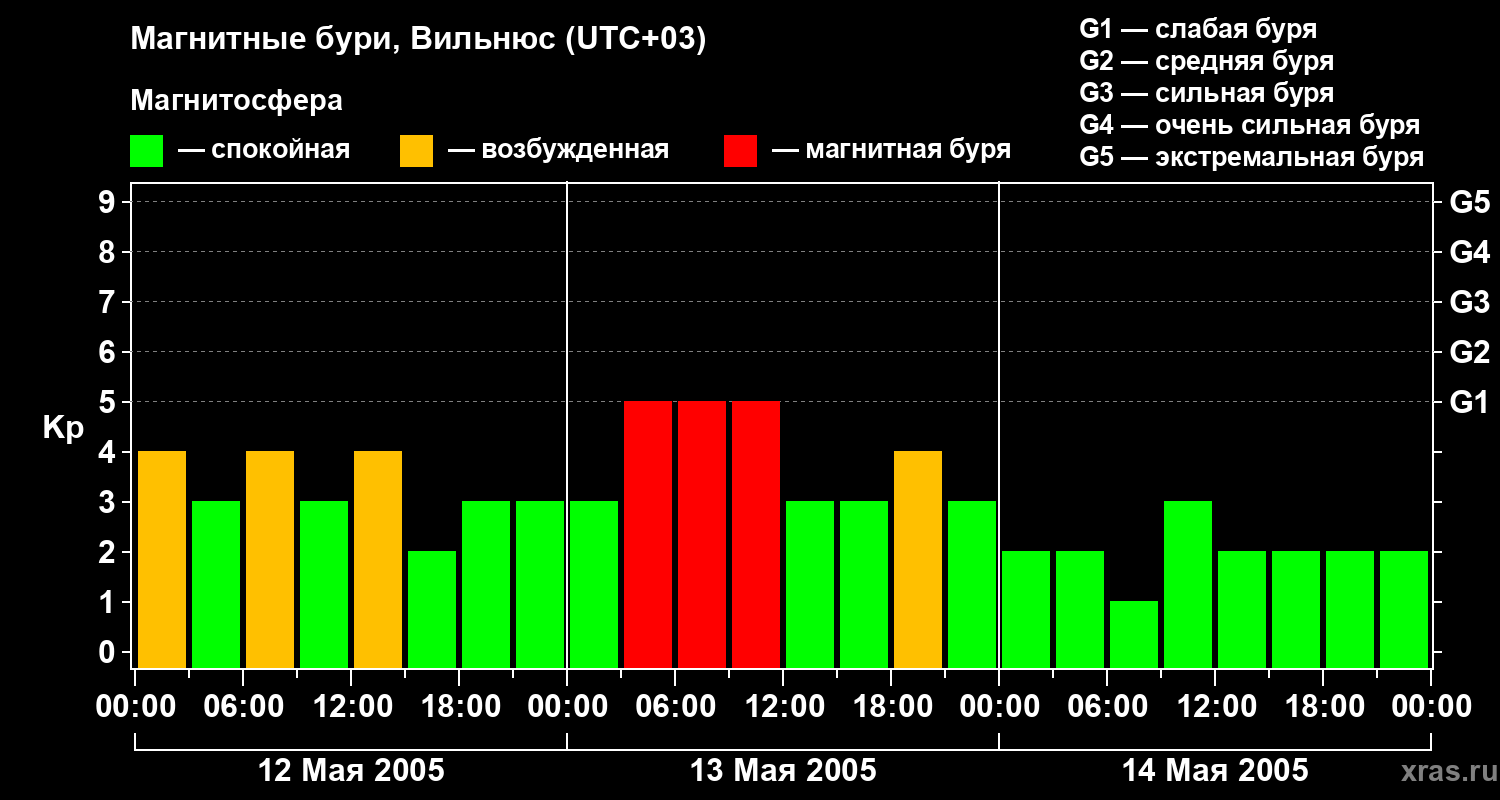Click the 00:00–03:00 orange bar on 12 May
This screenshot has width=1500, height=800.
162,559
